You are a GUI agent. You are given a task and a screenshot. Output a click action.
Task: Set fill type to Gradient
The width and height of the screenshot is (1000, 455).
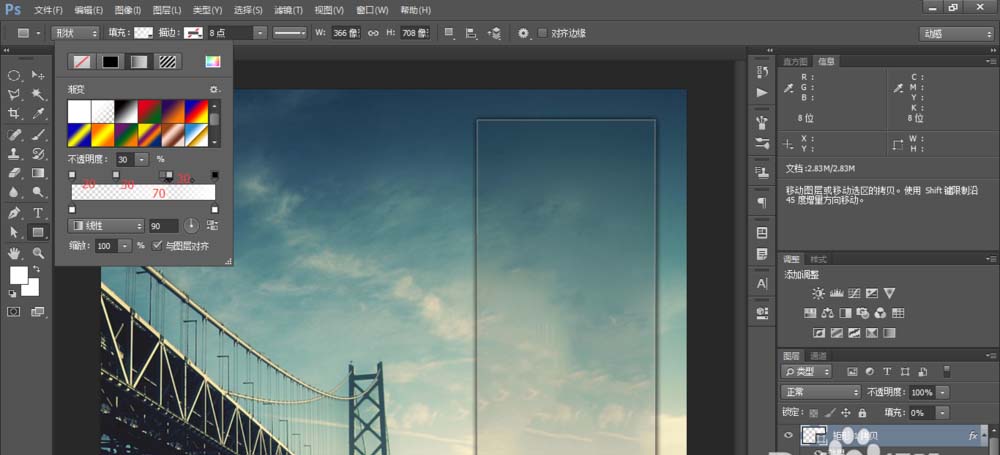139,62
